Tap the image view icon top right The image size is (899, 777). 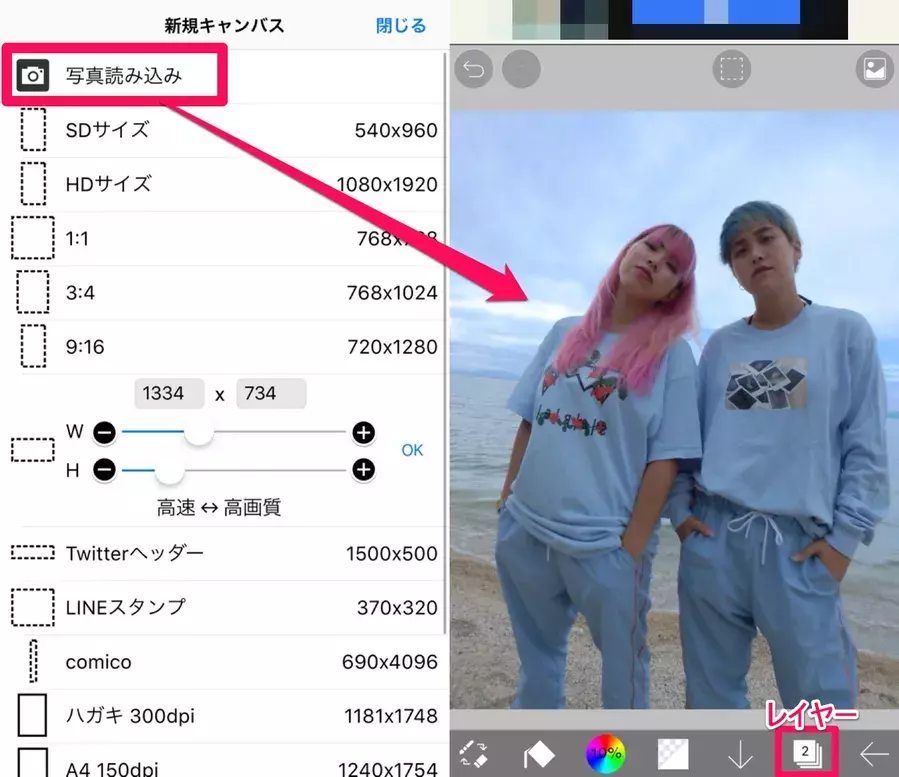pyautogui.click(x=875, y=69)
